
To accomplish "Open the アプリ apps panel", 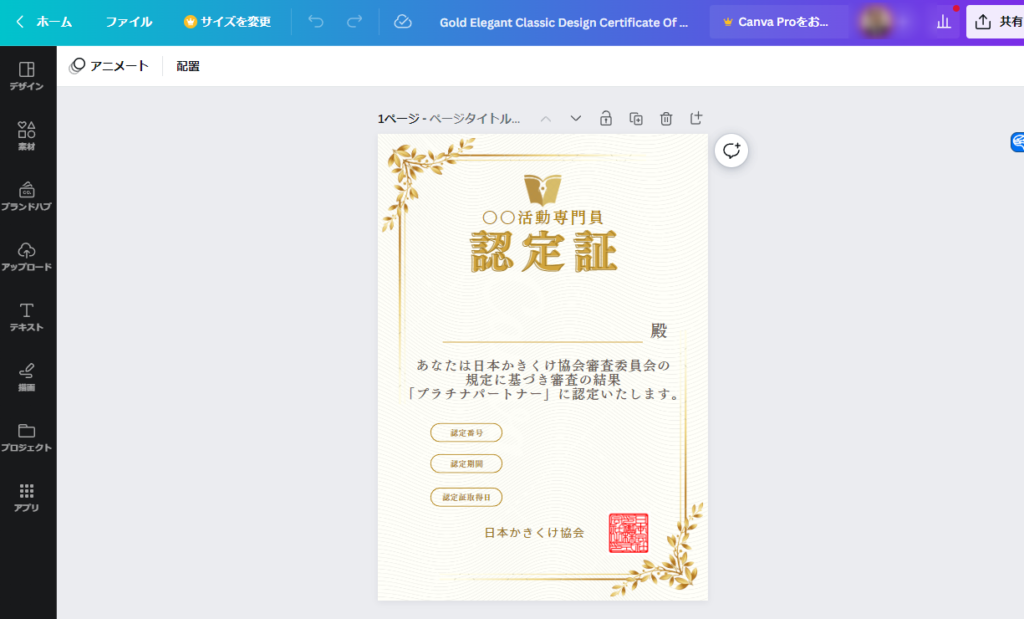I will pos(27,497).
